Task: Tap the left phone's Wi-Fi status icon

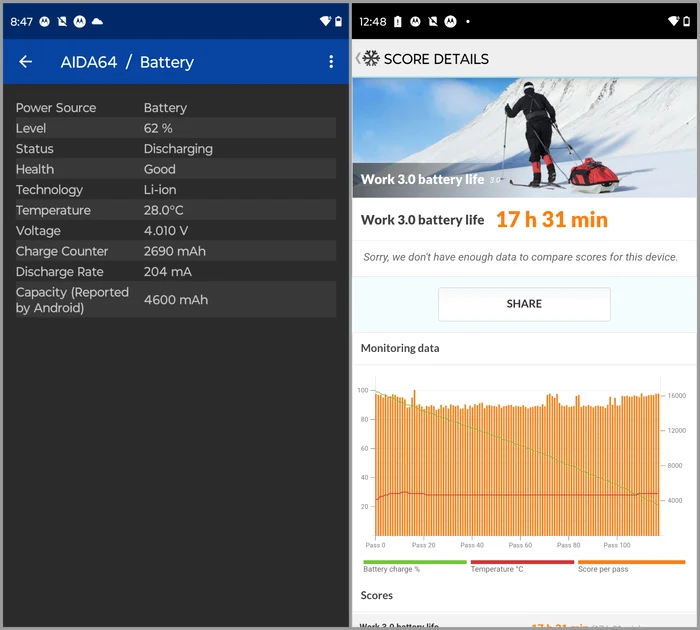Action: (x=325, y=21)
